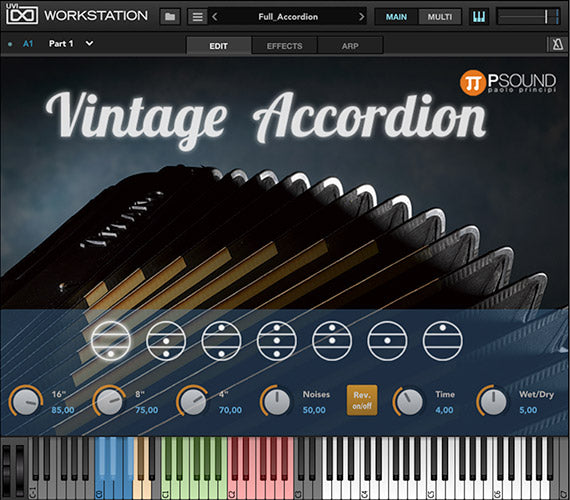Viewport: 570px width, 500px height.
Task: Go to next preset arrow
Action: [361, 16]
